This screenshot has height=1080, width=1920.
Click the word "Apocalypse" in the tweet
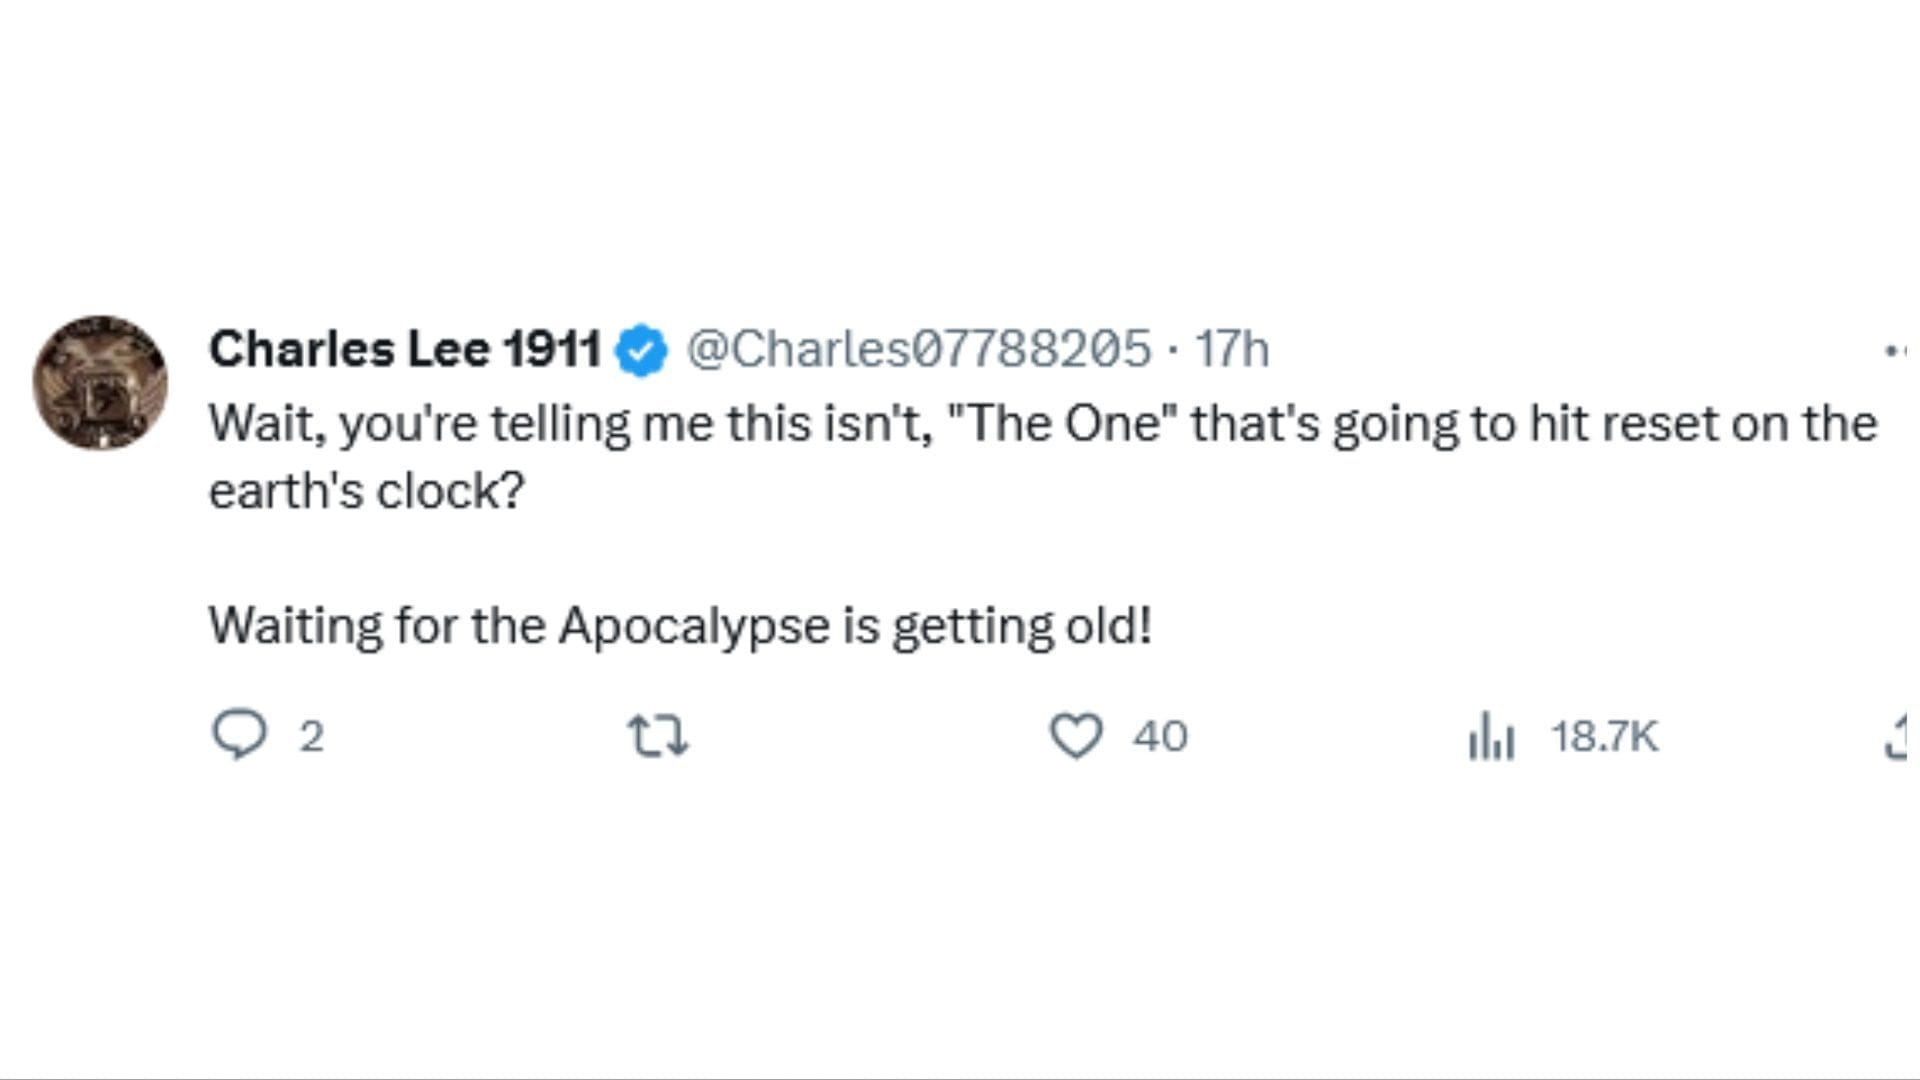693,626
